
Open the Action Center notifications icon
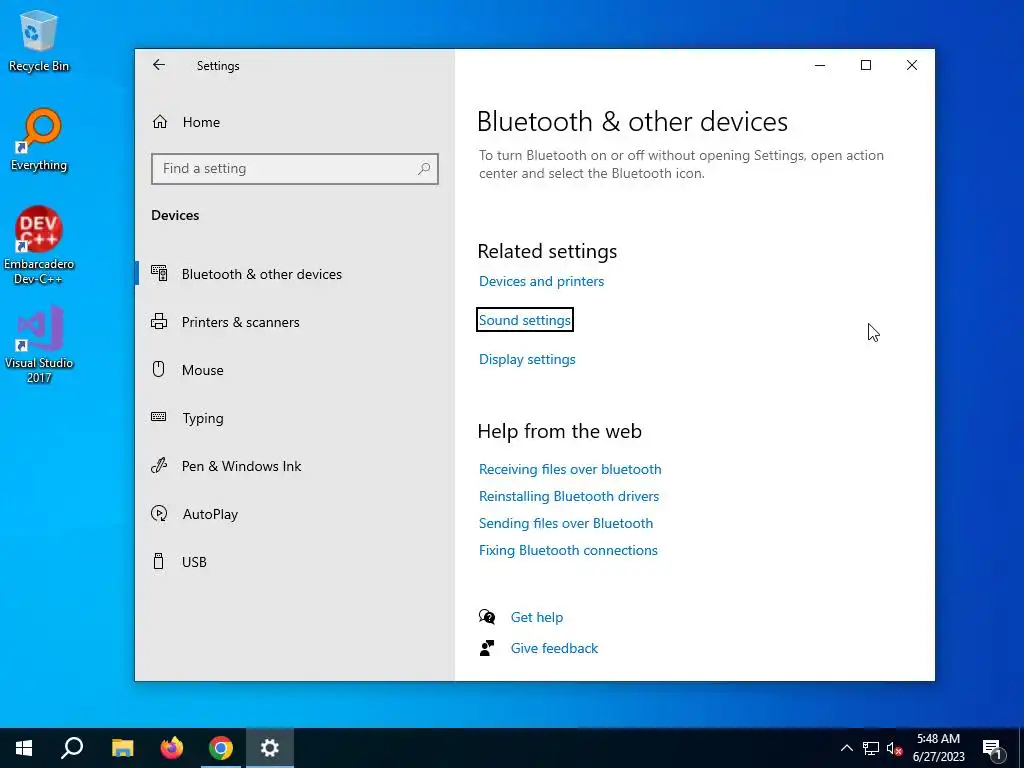tap(993, 748)
